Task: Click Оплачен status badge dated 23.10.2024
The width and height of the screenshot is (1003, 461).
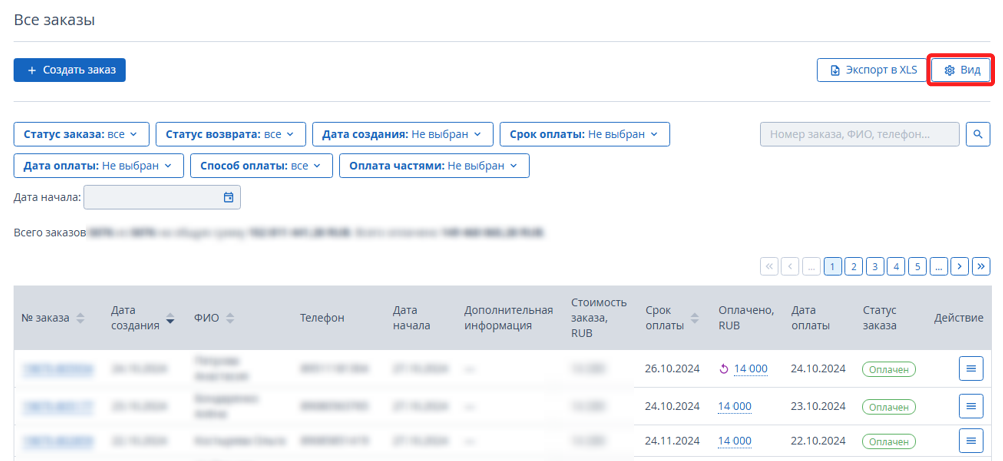Action: (888, 407)
